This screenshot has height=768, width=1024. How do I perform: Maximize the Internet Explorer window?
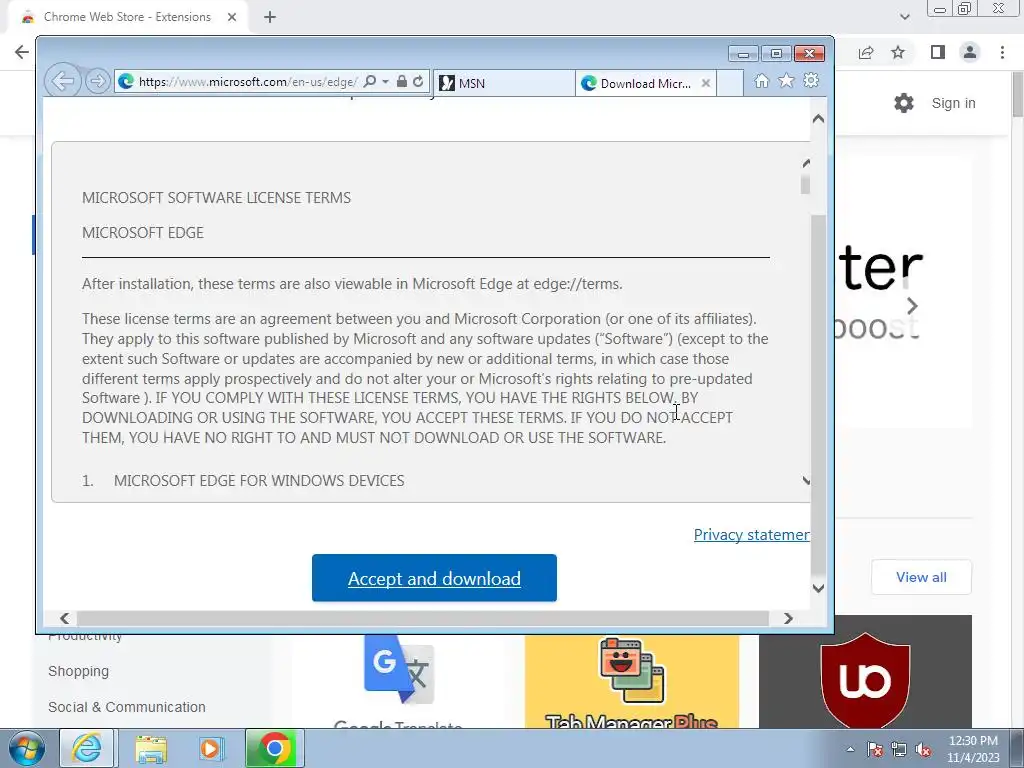click(x=776, y=54)
